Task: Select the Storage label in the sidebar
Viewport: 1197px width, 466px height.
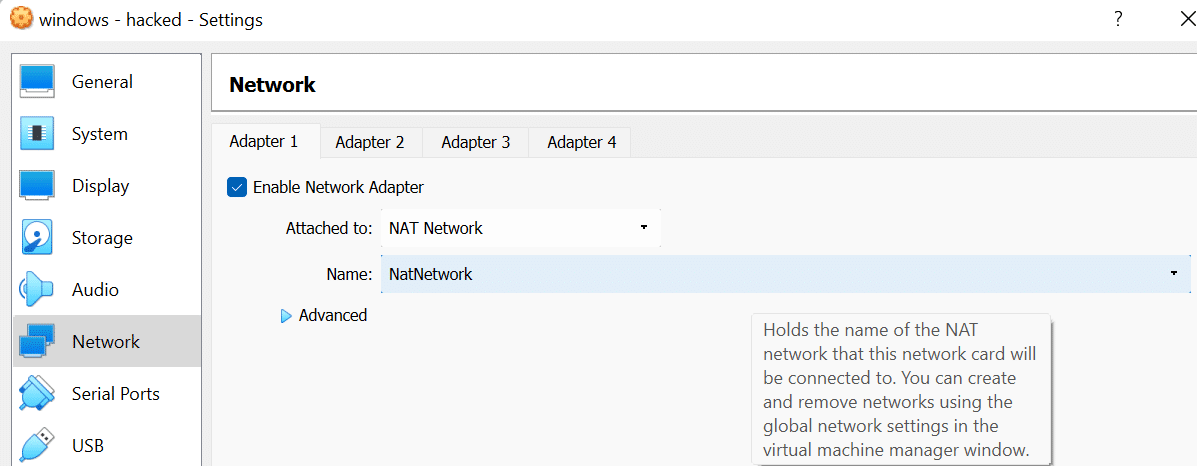Action: pos(102,238)
